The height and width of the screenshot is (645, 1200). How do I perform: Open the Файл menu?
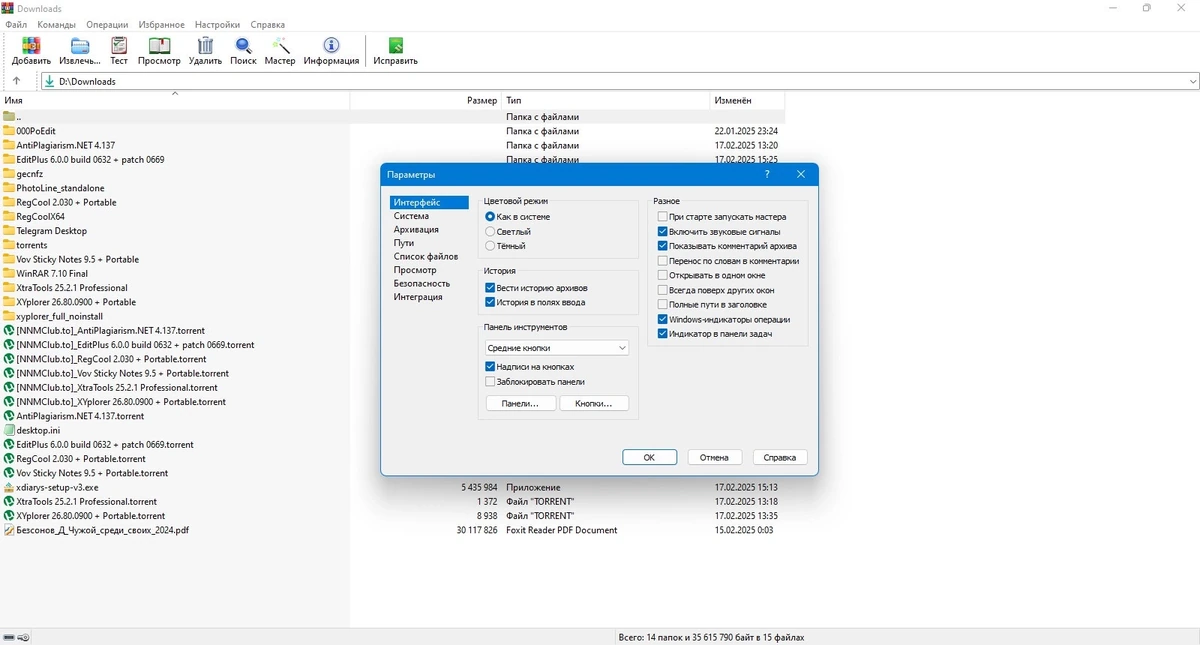16,24
